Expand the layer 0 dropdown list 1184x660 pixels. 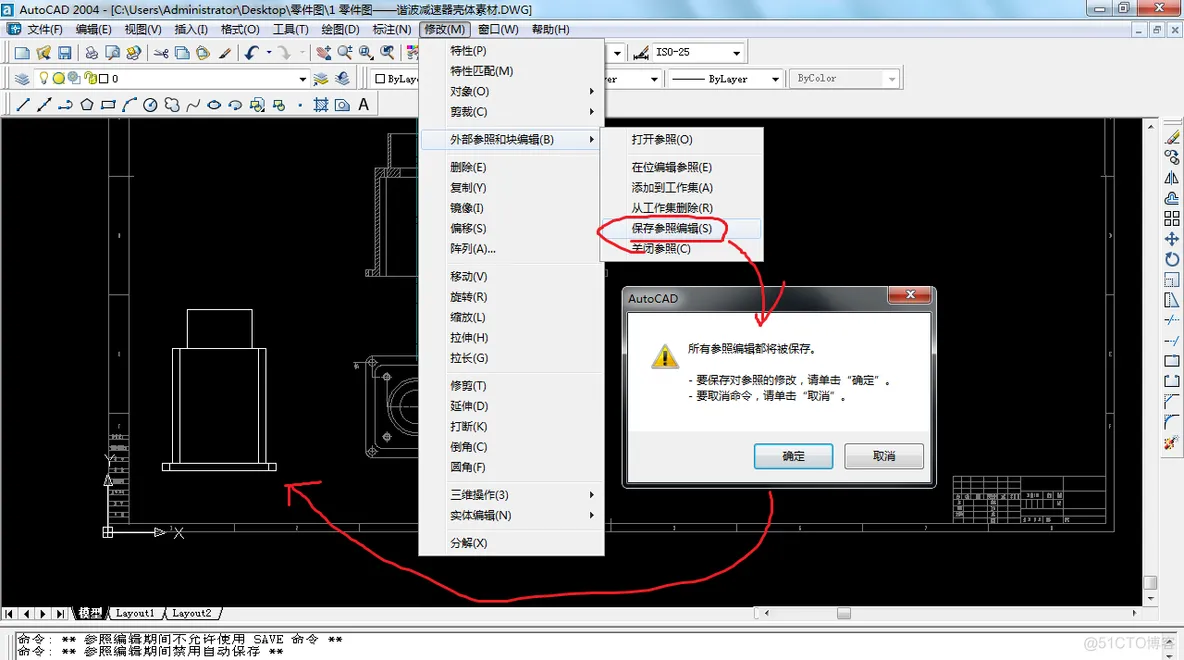tap(303, 79)
